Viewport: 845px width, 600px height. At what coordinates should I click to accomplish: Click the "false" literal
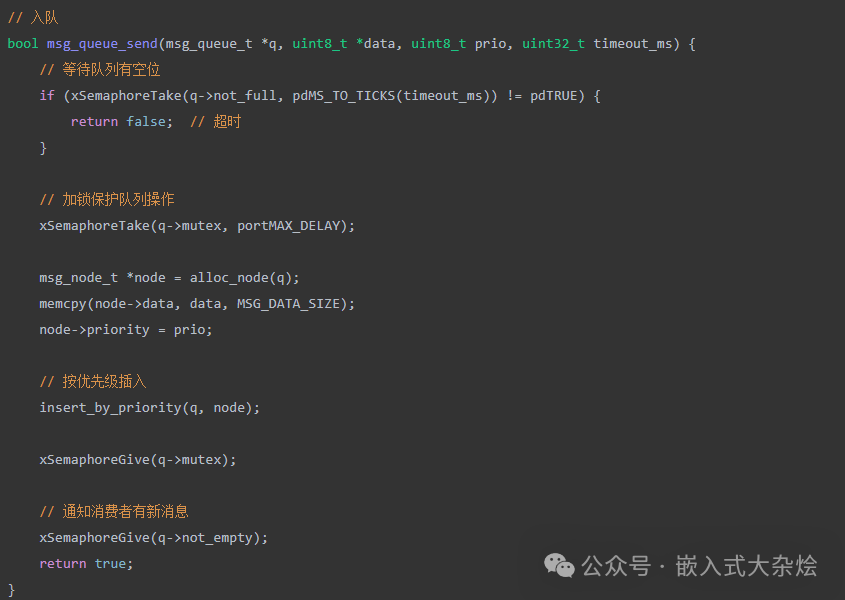click(x=146, y=122)
